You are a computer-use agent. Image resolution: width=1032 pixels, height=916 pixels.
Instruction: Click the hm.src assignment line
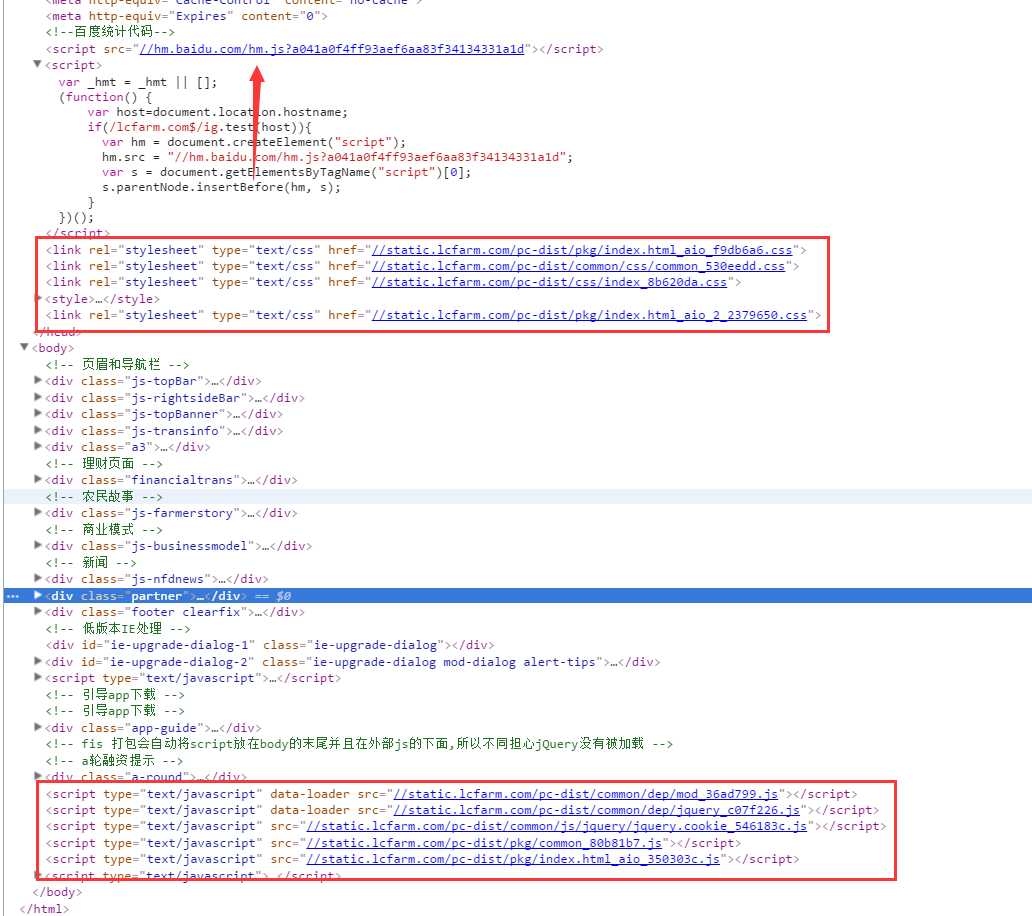(338, 157)
